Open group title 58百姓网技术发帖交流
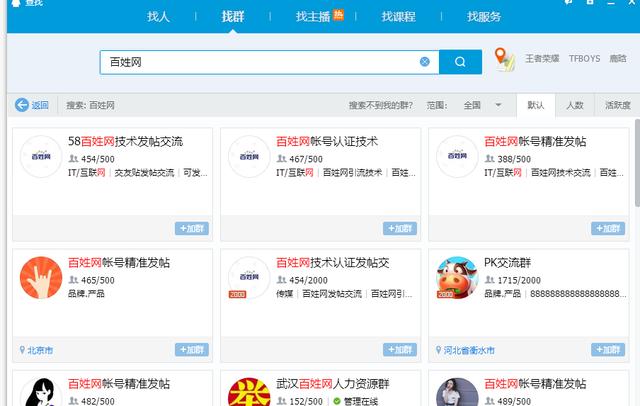Viewport: 640px width, 406px height. [x=125, y=142]
